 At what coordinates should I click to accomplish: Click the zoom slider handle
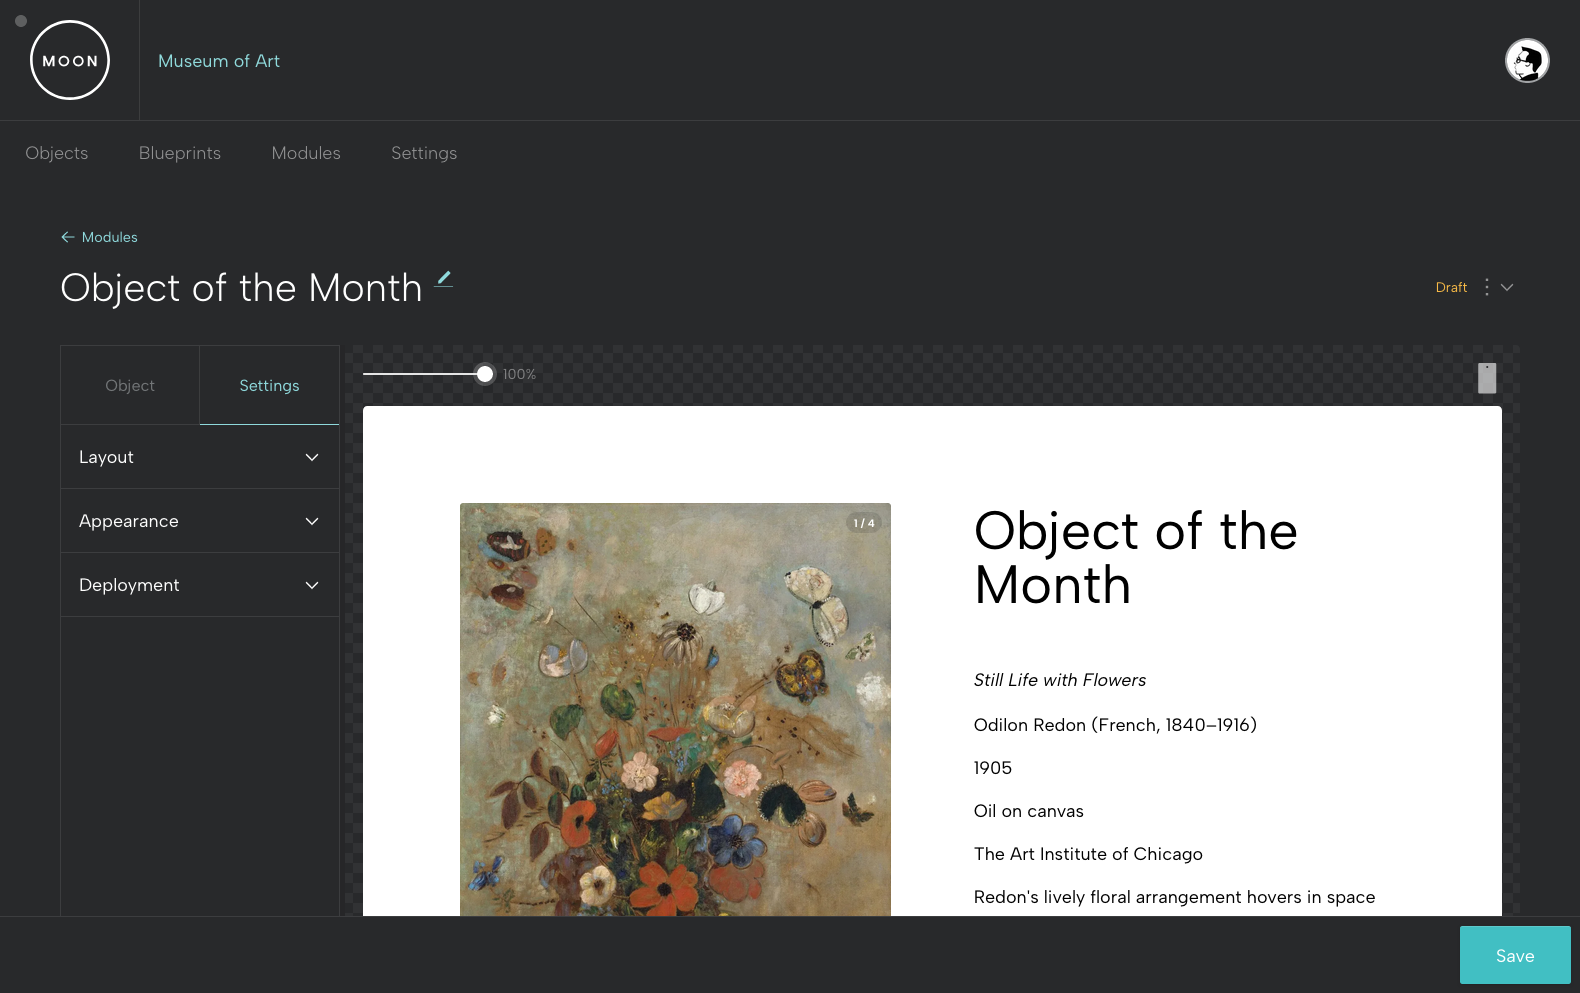click(485, 374)
